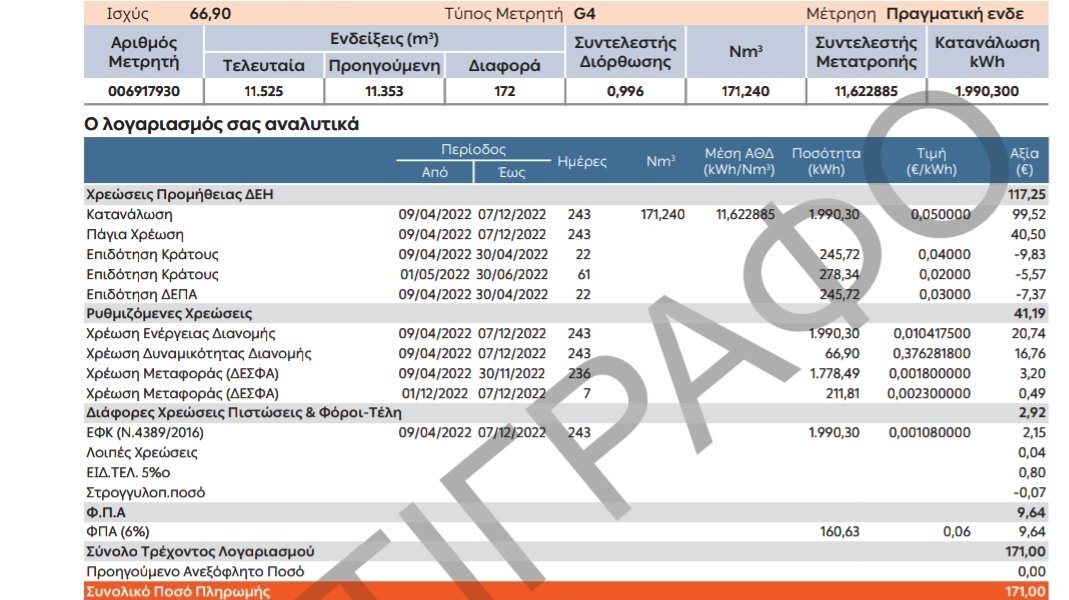Viewport: 1069px width, 600px height.
Task: Click 'Ισχύς' value 66,90 in top bar
Action: click(210, 14)
